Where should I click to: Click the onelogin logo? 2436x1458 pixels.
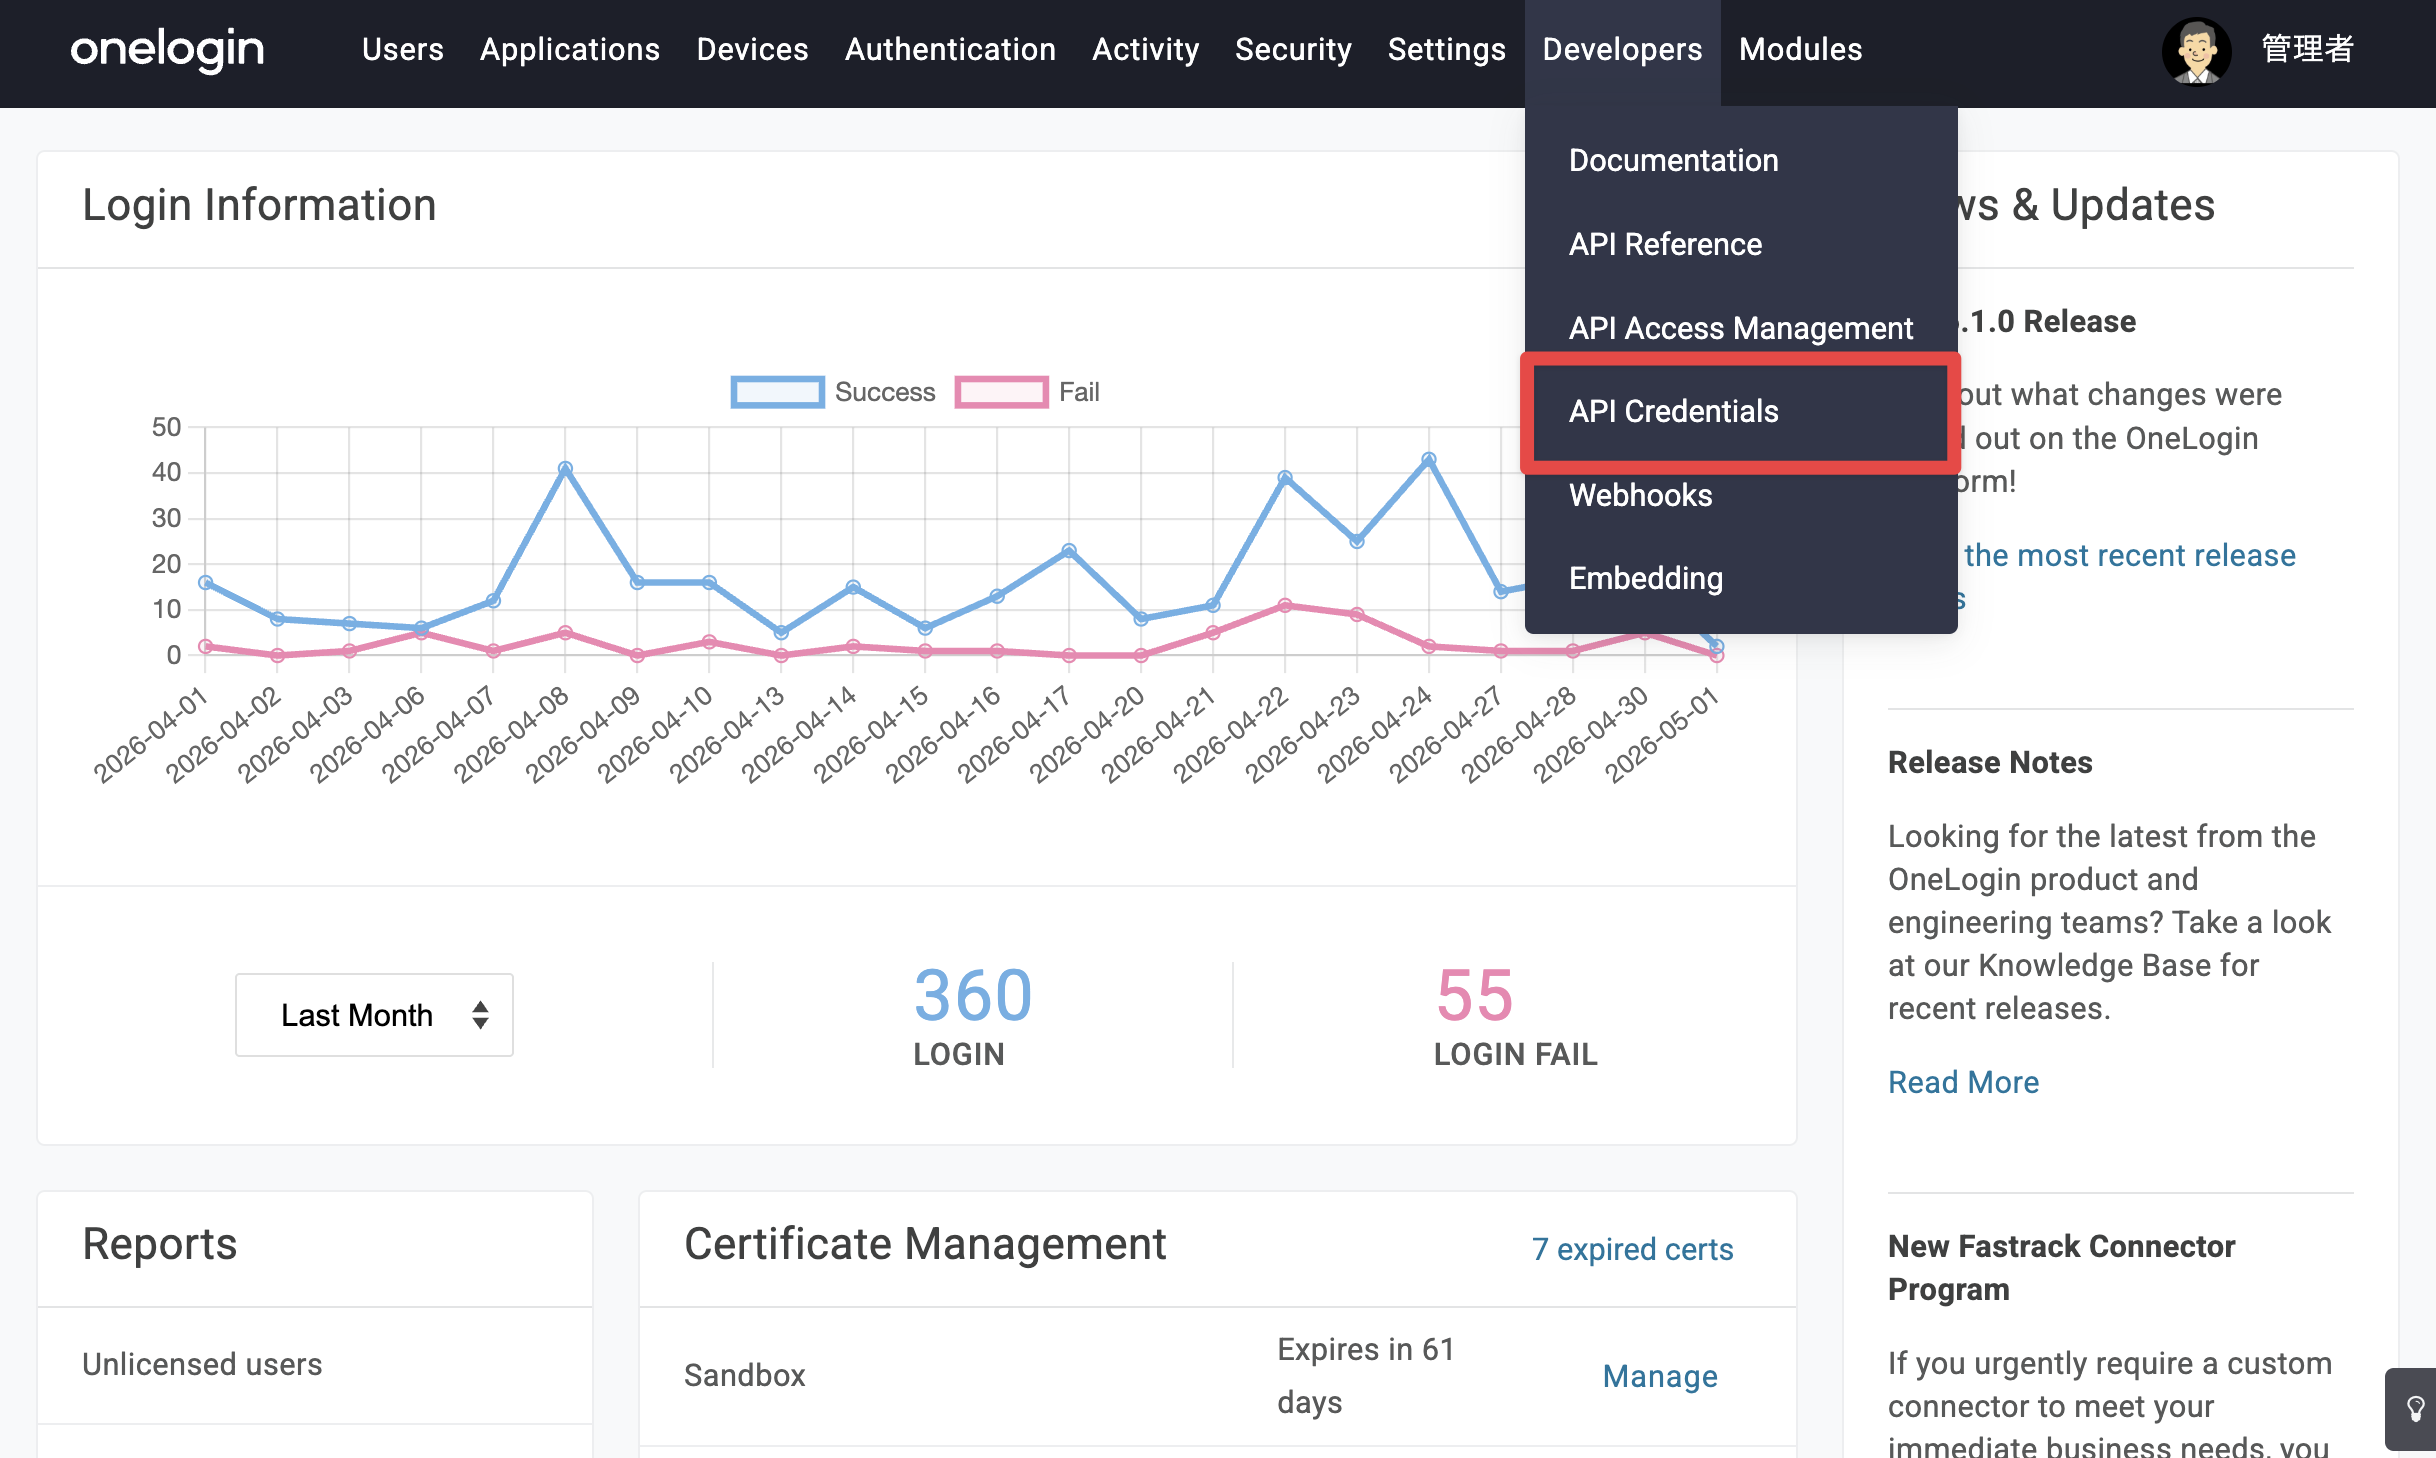(x=167, y=50)
